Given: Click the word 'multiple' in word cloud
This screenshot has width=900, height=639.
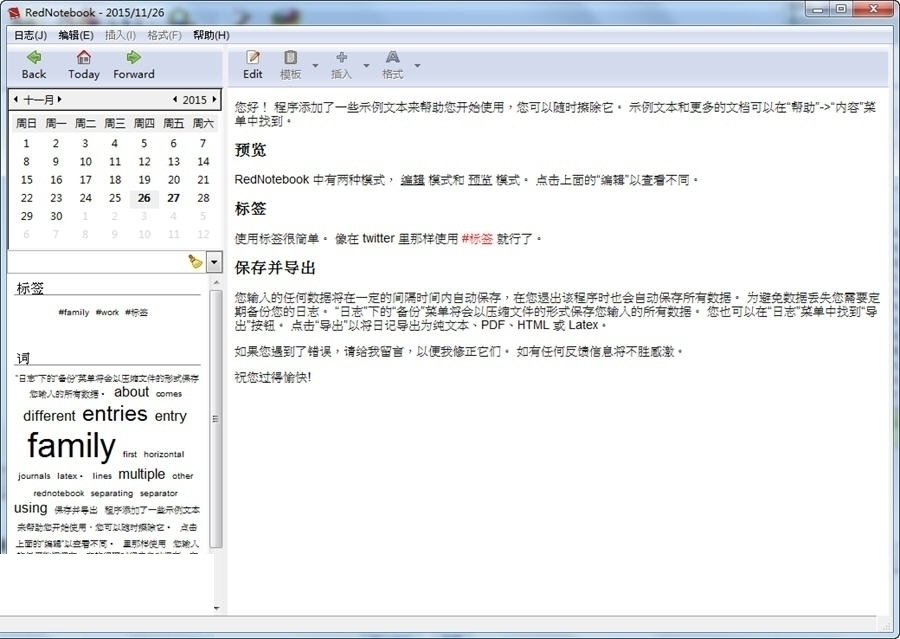Looking at the screenshot, I should 142,474.
